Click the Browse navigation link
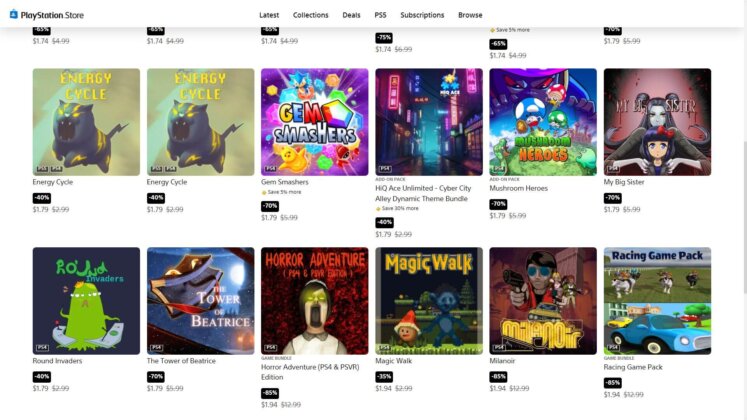 pyautogui.click(x=470, y=15)
